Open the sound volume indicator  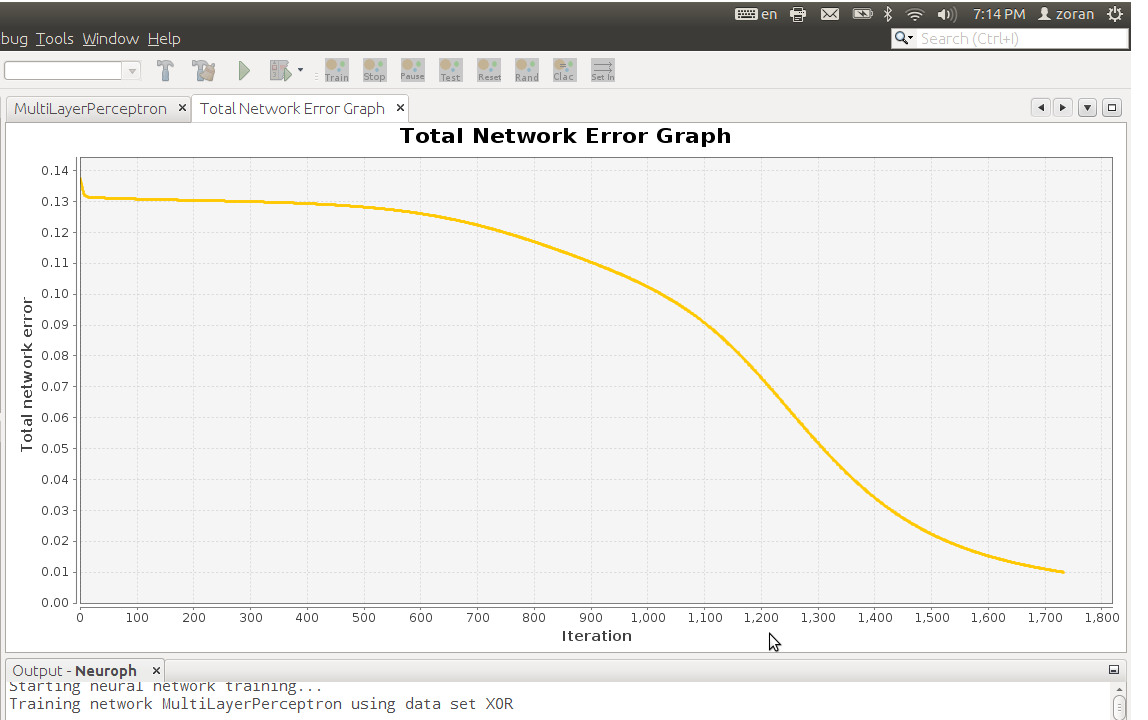pos(947,14)
